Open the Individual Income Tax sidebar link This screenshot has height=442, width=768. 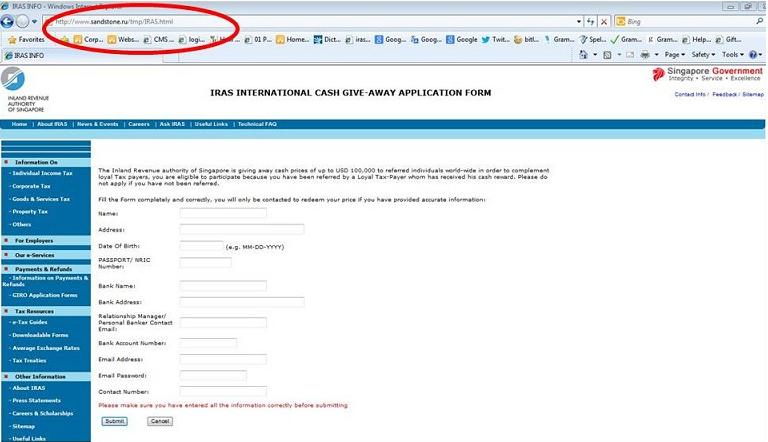tap(42, 173)
